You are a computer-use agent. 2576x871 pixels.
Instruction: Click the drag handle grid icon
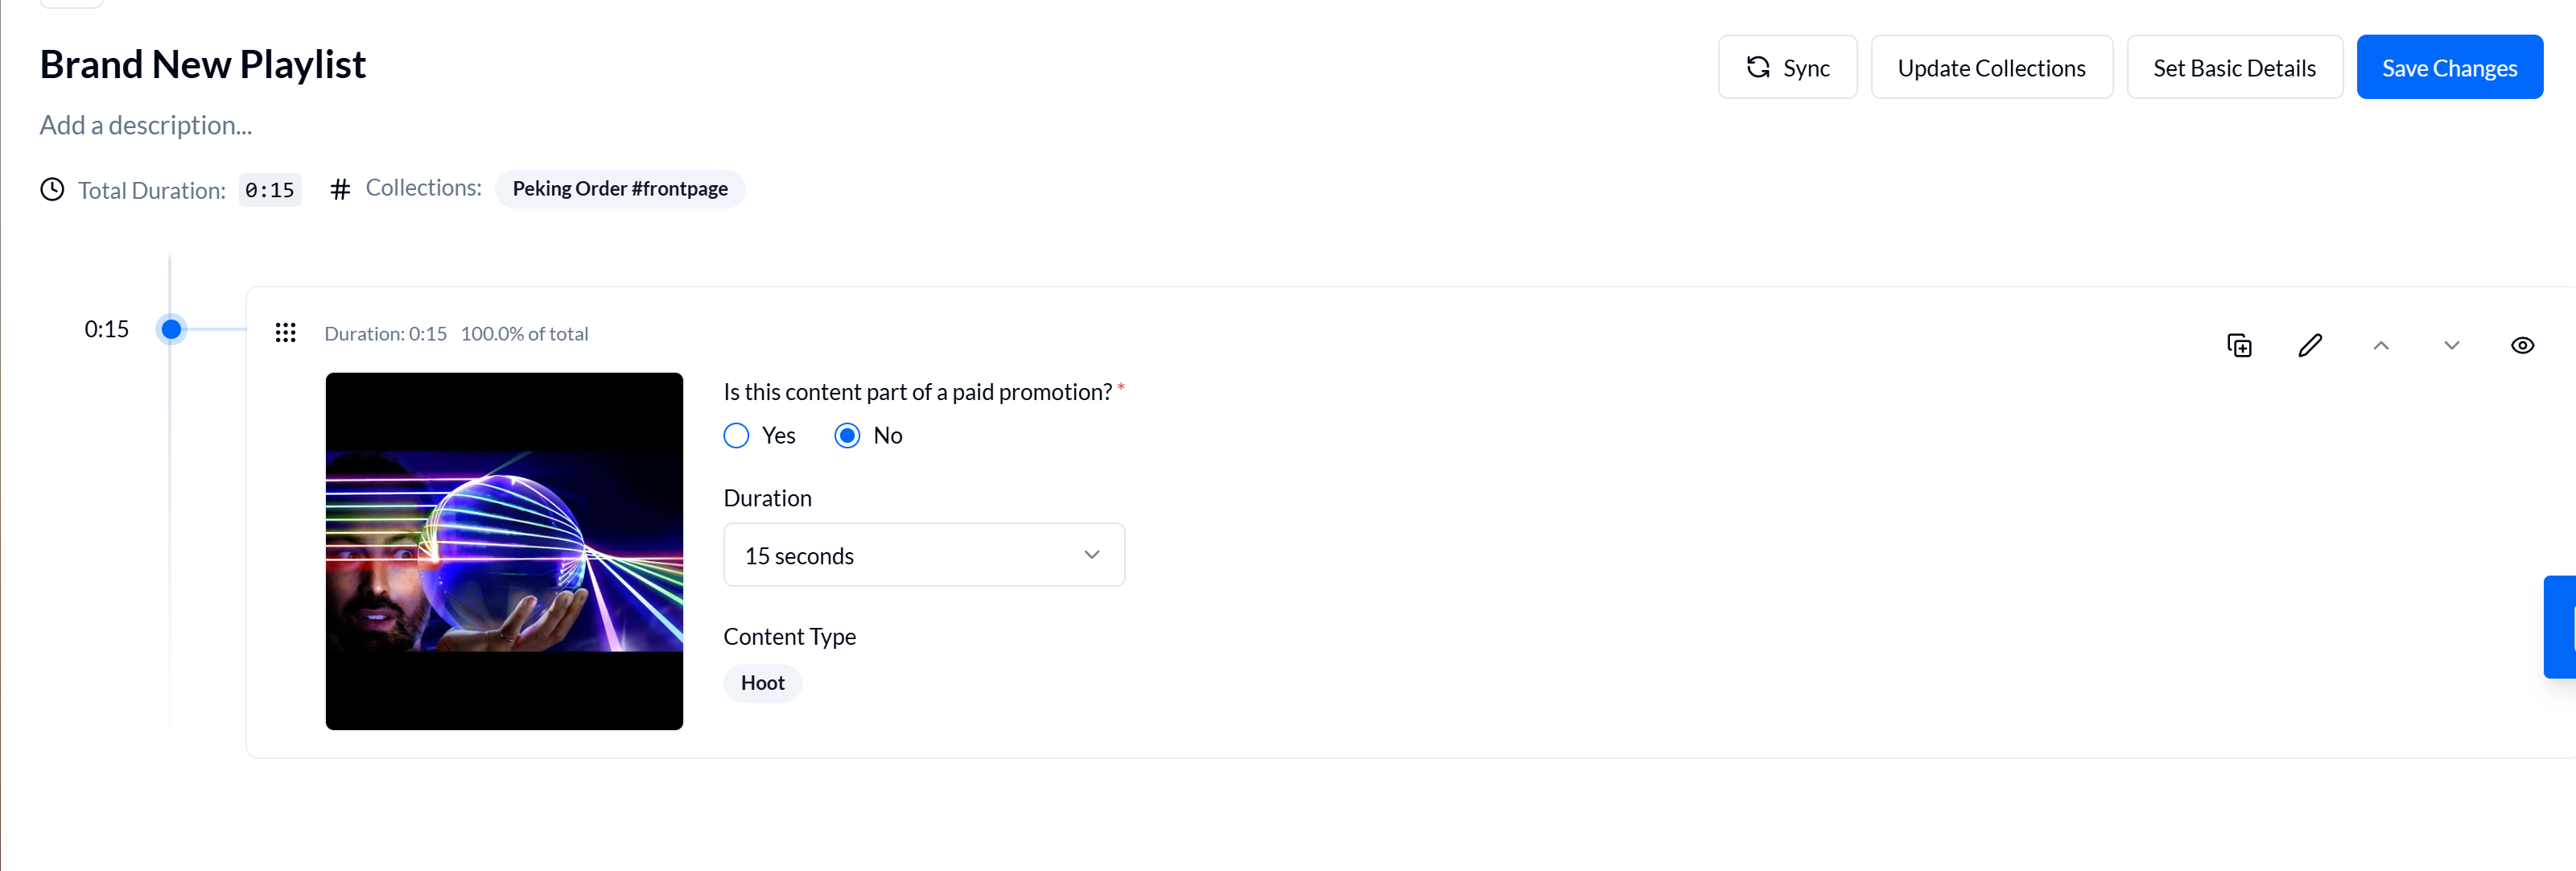tap(286, 332)
